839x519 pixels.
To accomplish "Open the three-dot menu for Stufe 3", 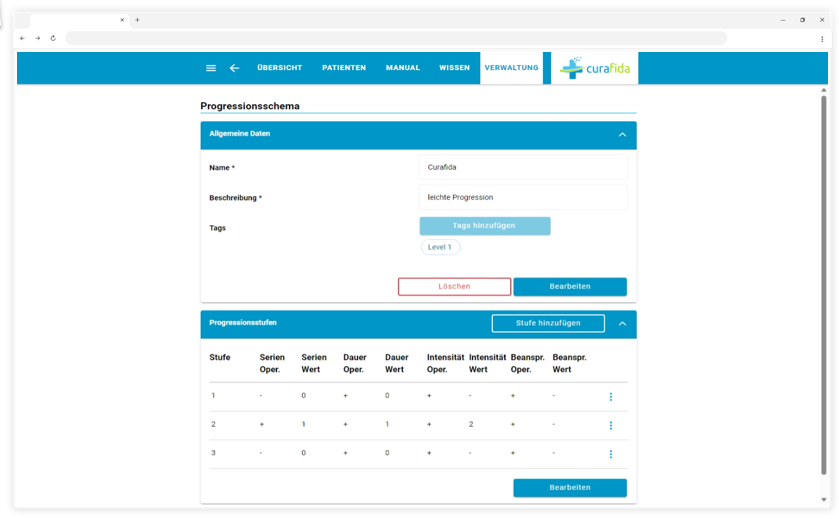I will [x=611, y=454].
